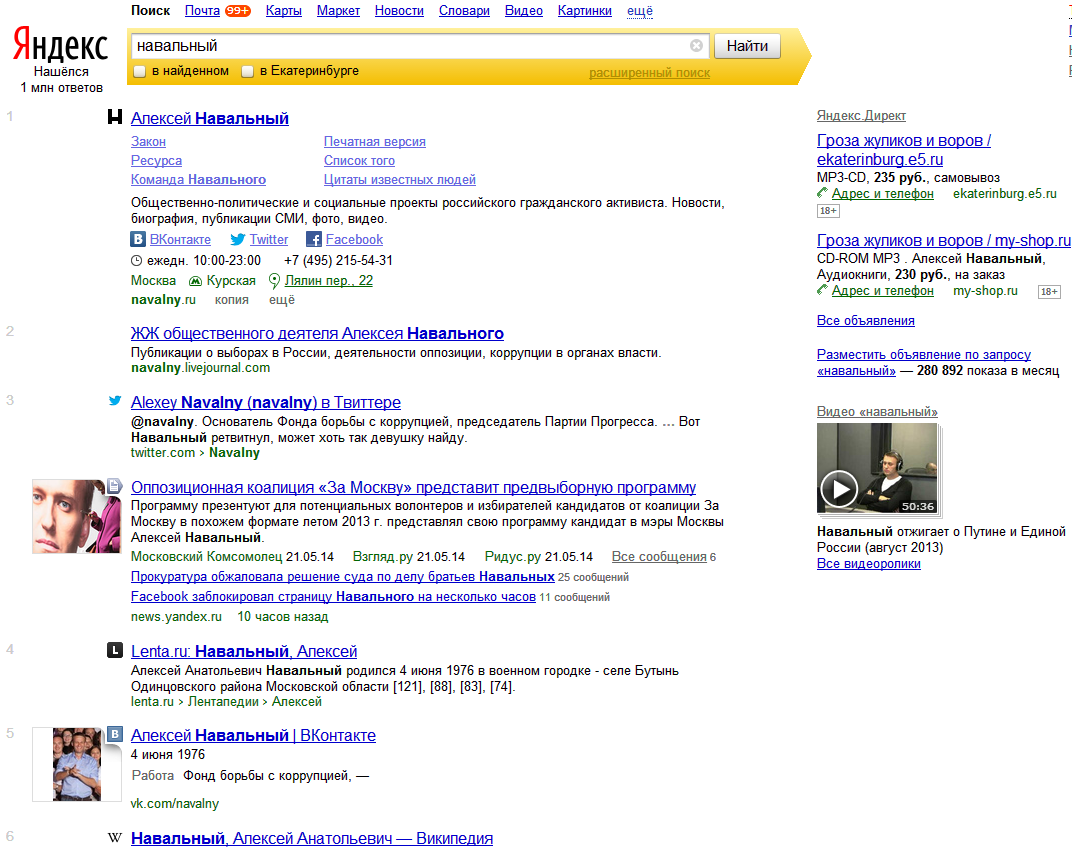Open the Печатная версия sitelink
Screen dimensions: 1072x855
375,141
